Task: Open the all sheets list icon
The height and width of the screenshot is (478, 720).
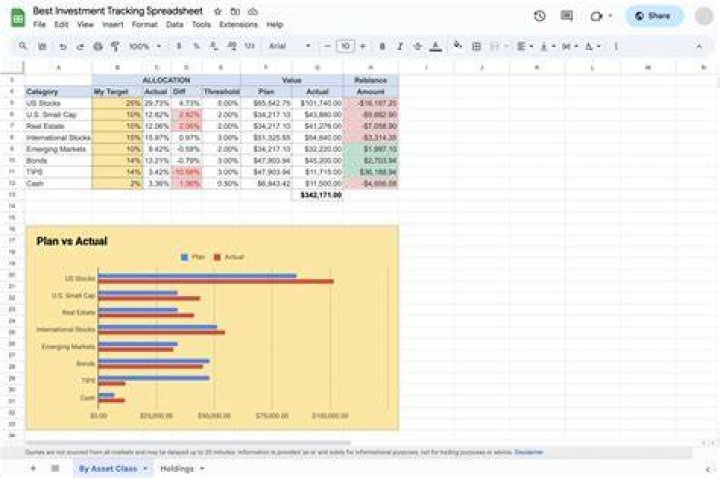Action: (x=55, y=468)
